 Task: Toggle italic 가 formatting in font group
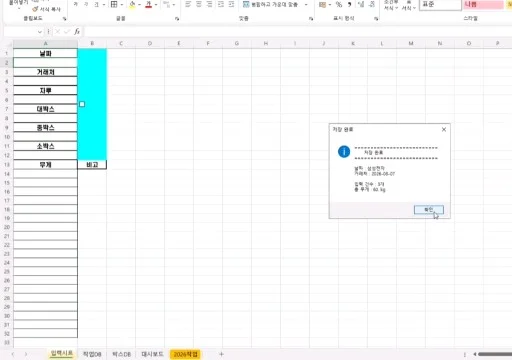coord(86,4)
